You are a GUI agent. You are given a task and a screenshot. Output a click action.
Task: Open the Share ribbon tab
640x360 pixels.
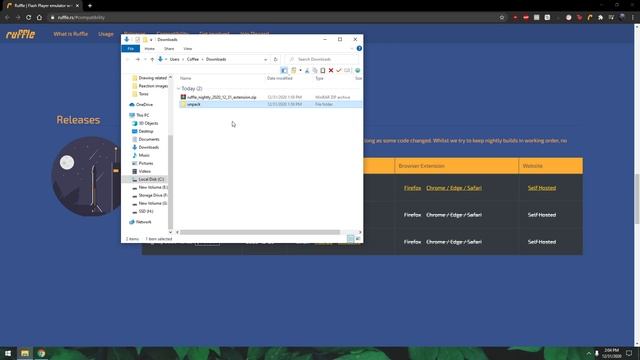click(x=169, y=49)
